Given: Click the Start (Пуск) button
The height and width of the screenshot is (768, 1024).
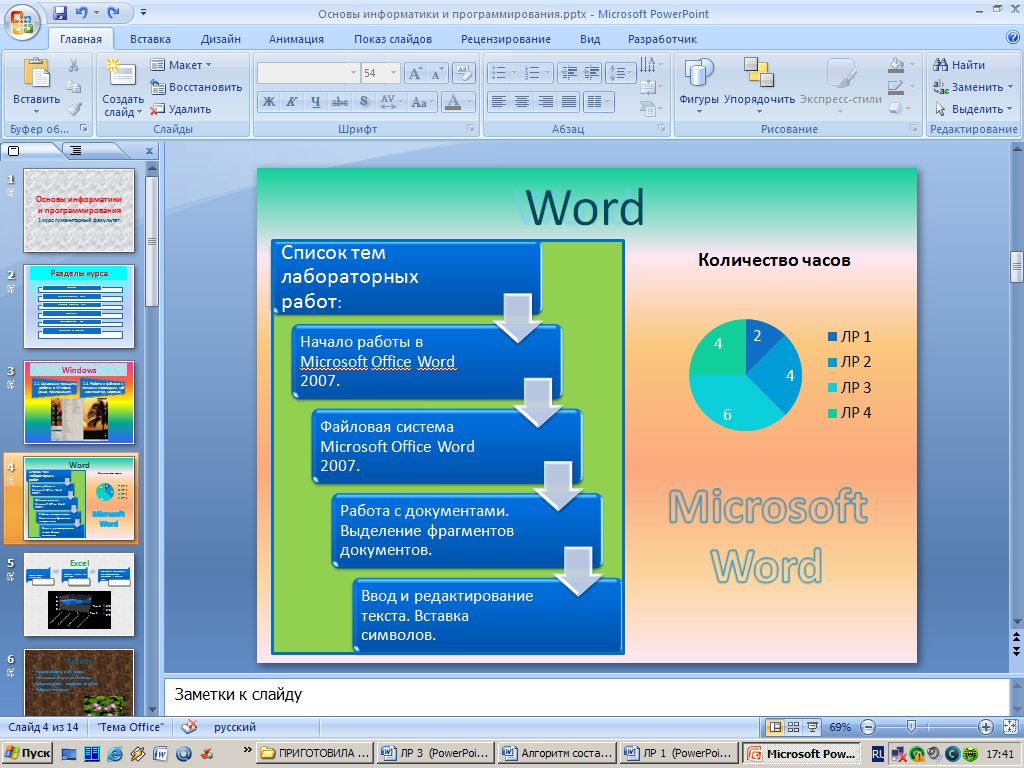Looking at the screenshot, I should (x=27, y=754).
